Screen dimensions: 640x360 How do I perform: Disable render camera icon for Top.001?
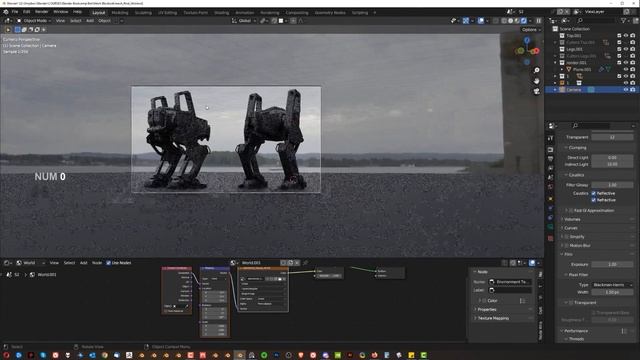(x=633, y=36)
